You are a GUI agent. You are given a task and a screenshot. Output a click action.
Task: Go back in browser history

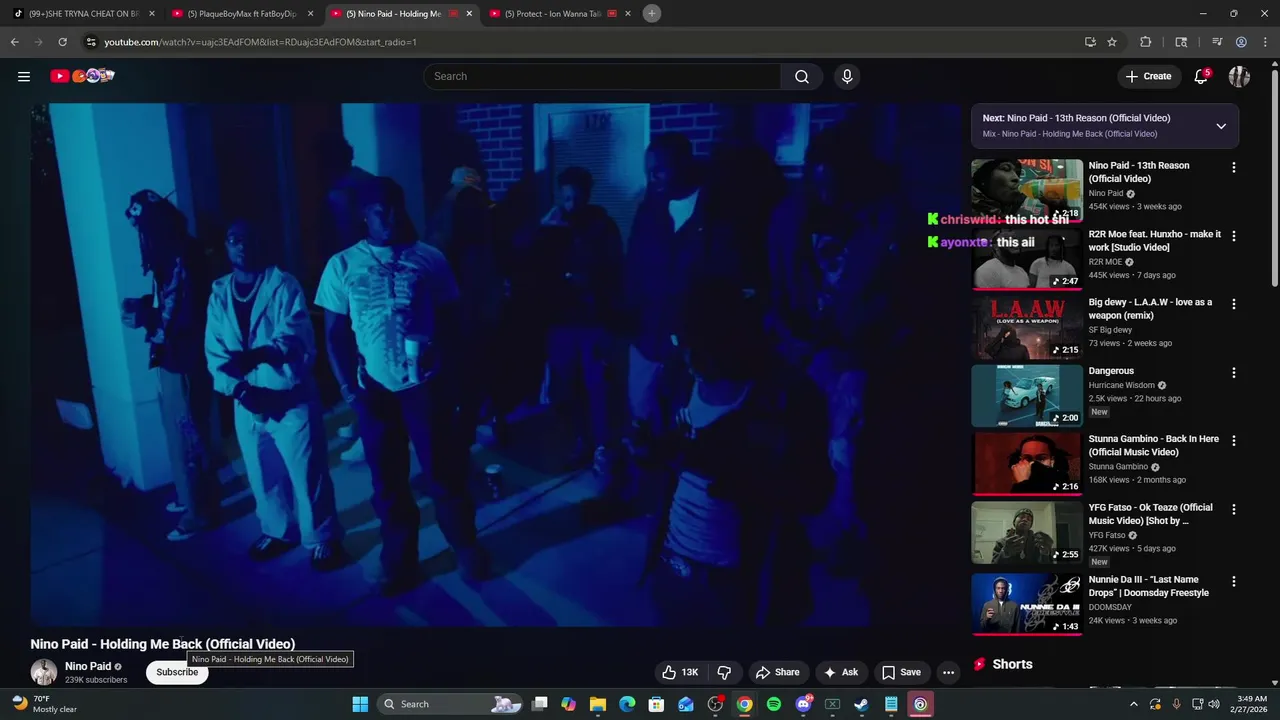pyautogui.click(x=14, y=42)
